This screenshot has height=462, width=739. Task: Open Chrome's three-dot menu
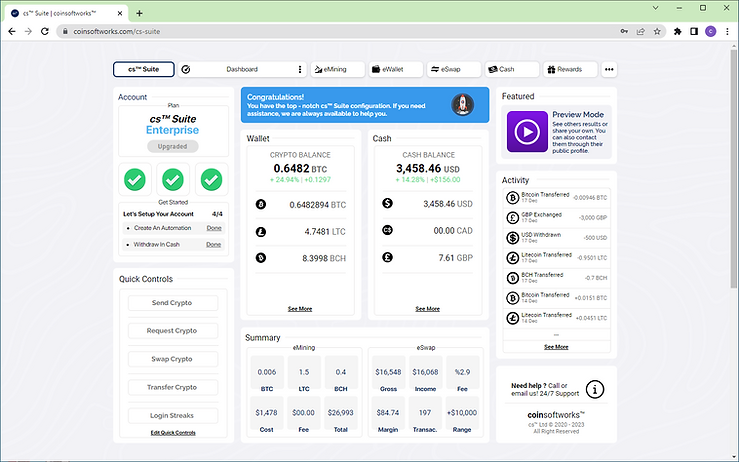point(727,32)
